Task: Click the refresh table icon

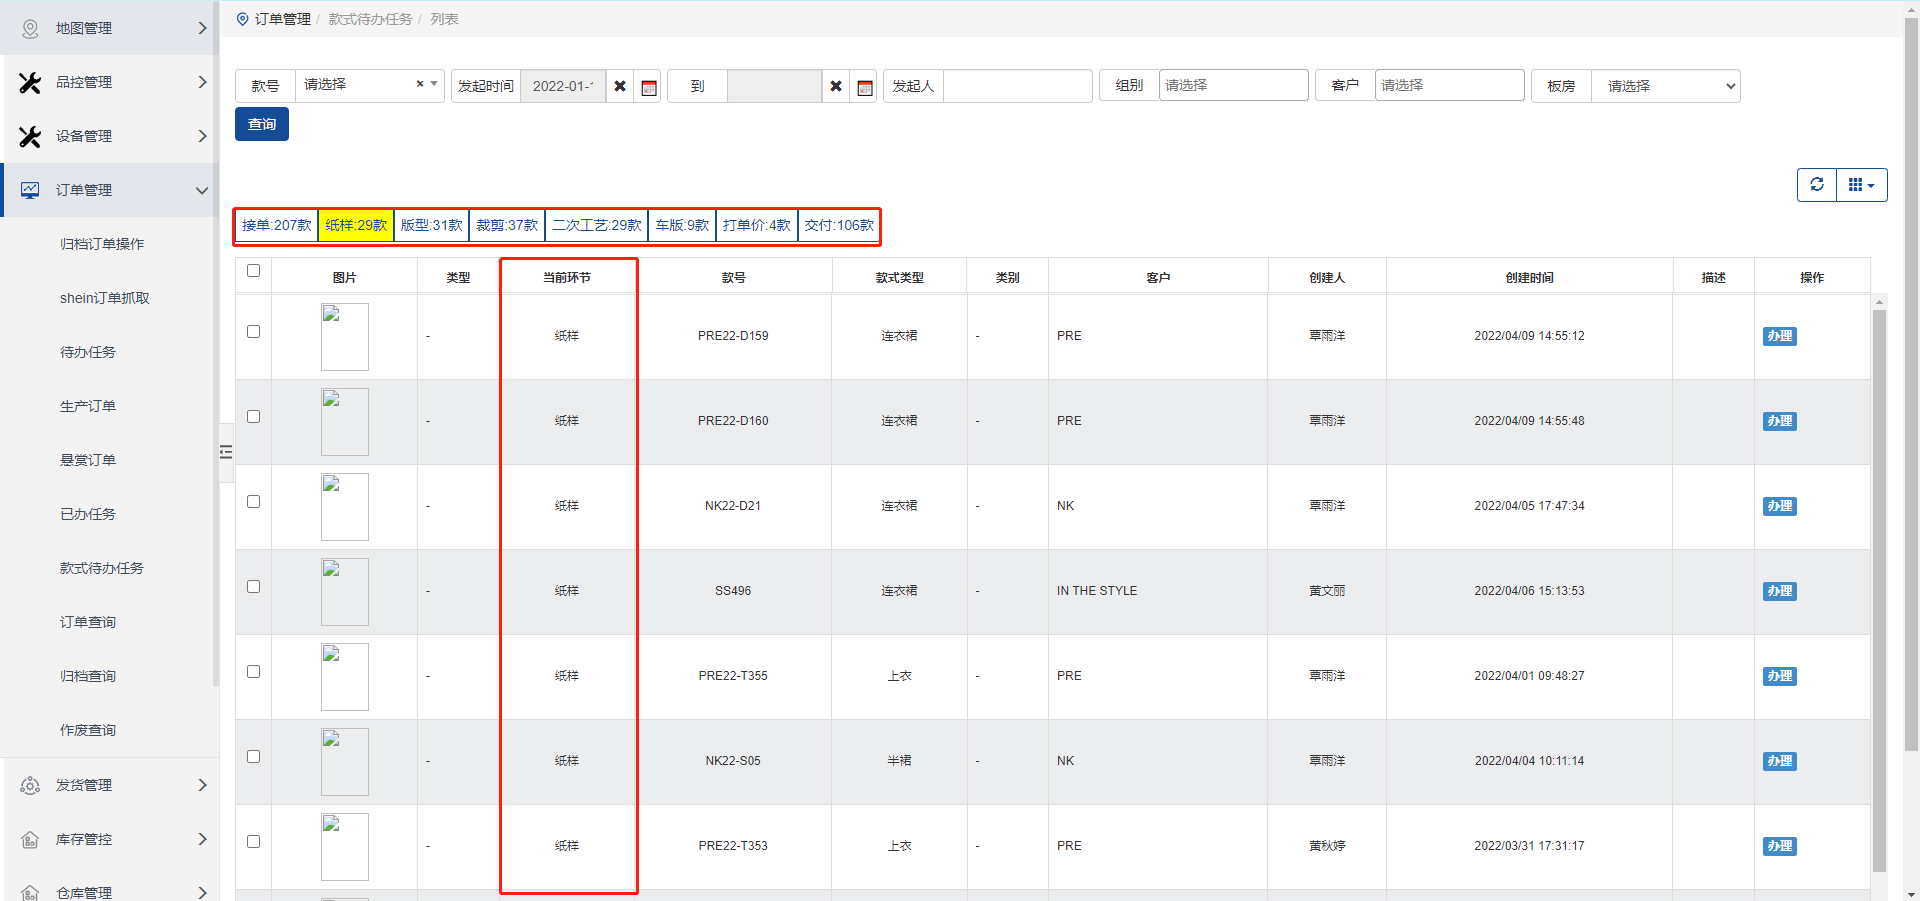Action: pyautogui.click(x=1817, y=185)
